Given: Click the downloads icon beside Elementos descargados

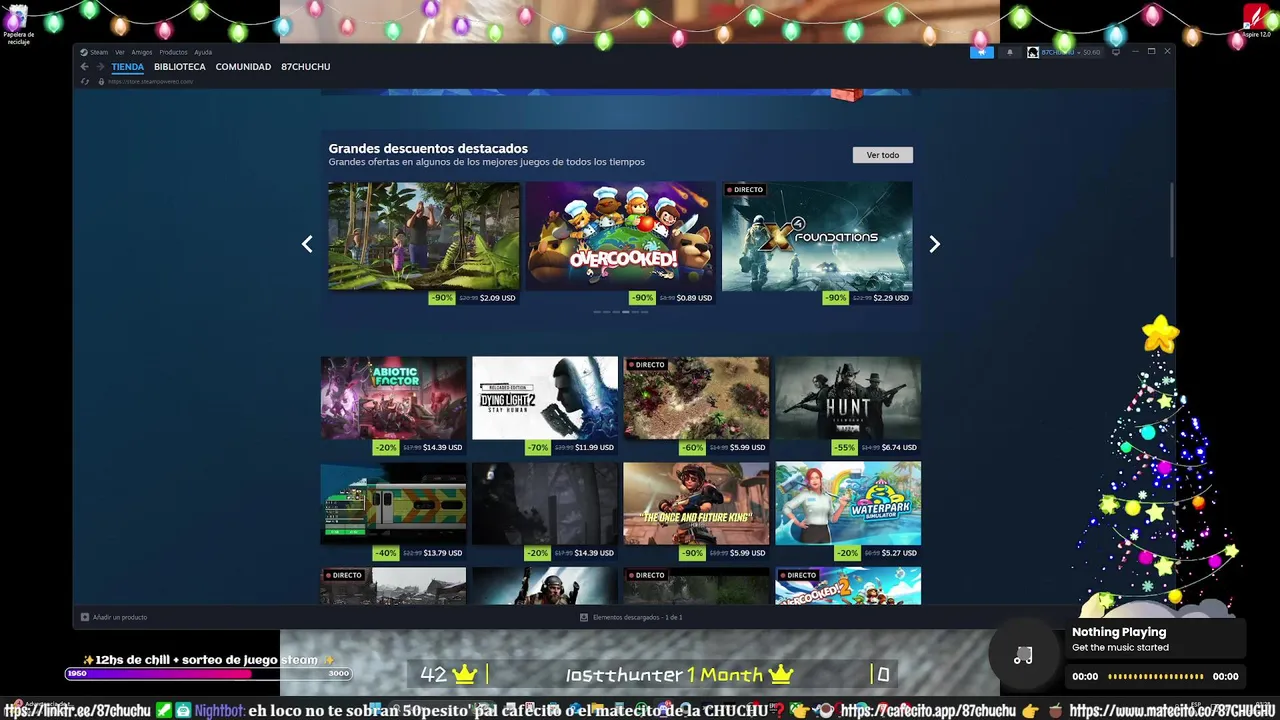Looking at the screenshot, I should [584, 617].
